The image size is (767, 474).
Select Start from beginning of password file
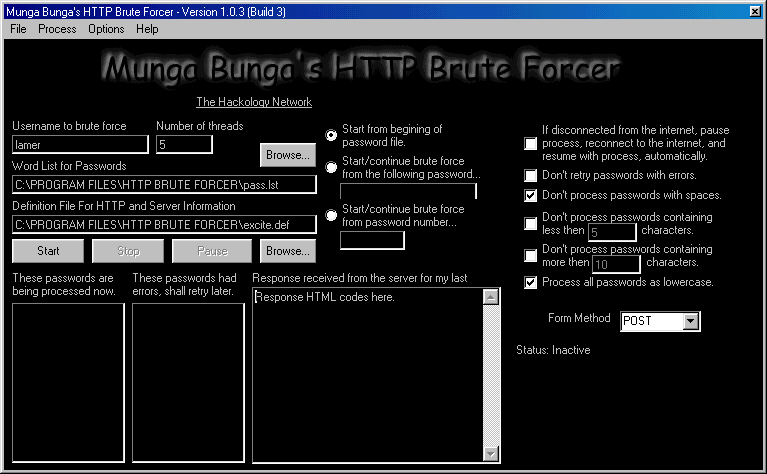point(332,135)
